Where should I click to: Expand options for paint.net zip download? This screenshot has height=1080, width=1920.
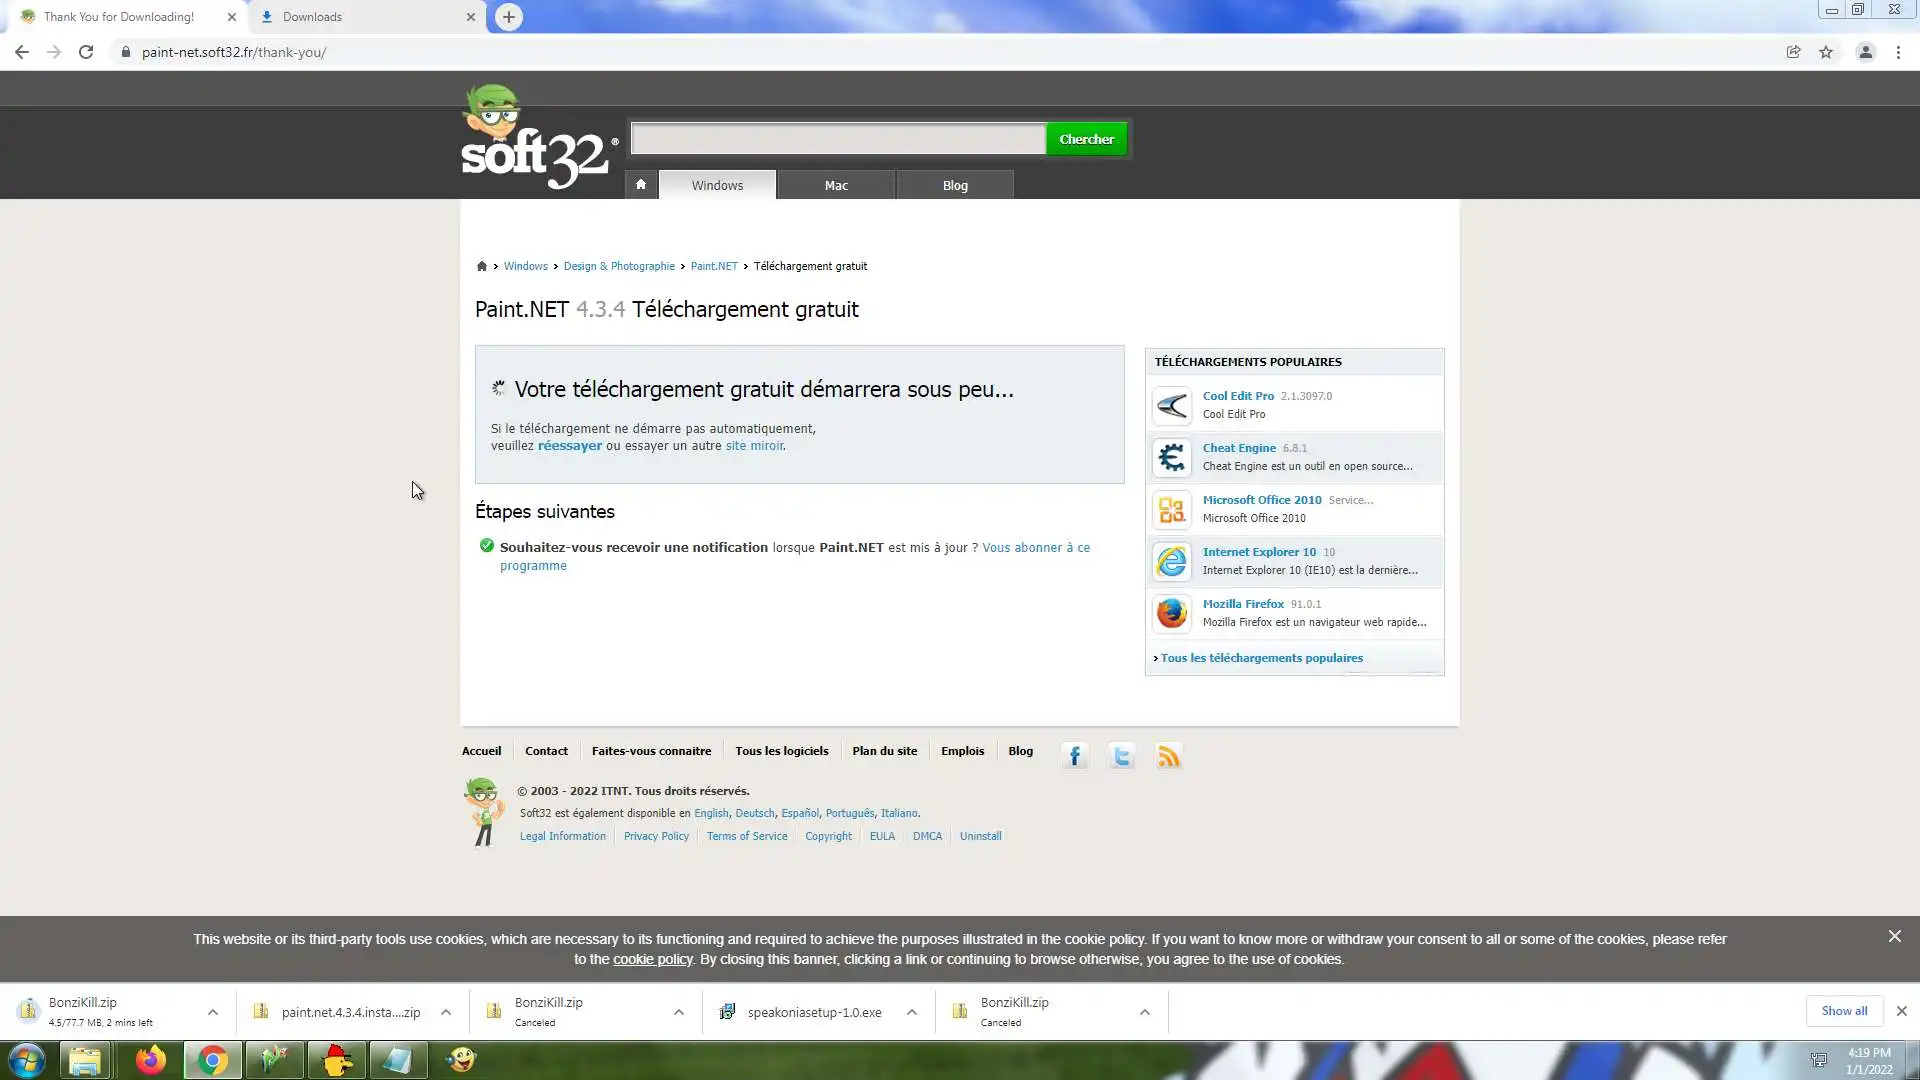click(446, 1012)
